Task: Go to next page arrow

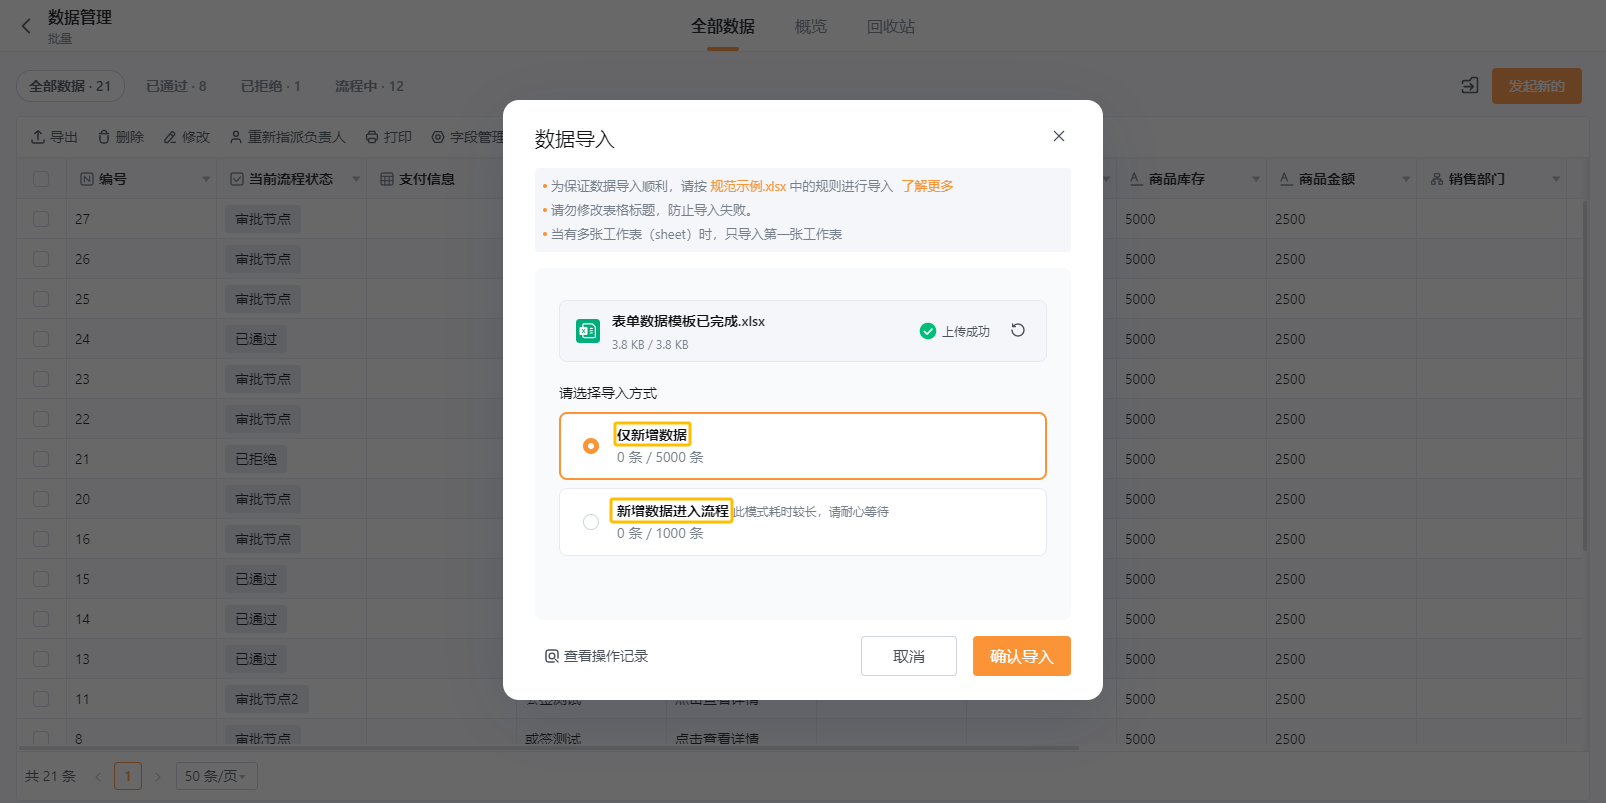Action: (x=158, y=776)
